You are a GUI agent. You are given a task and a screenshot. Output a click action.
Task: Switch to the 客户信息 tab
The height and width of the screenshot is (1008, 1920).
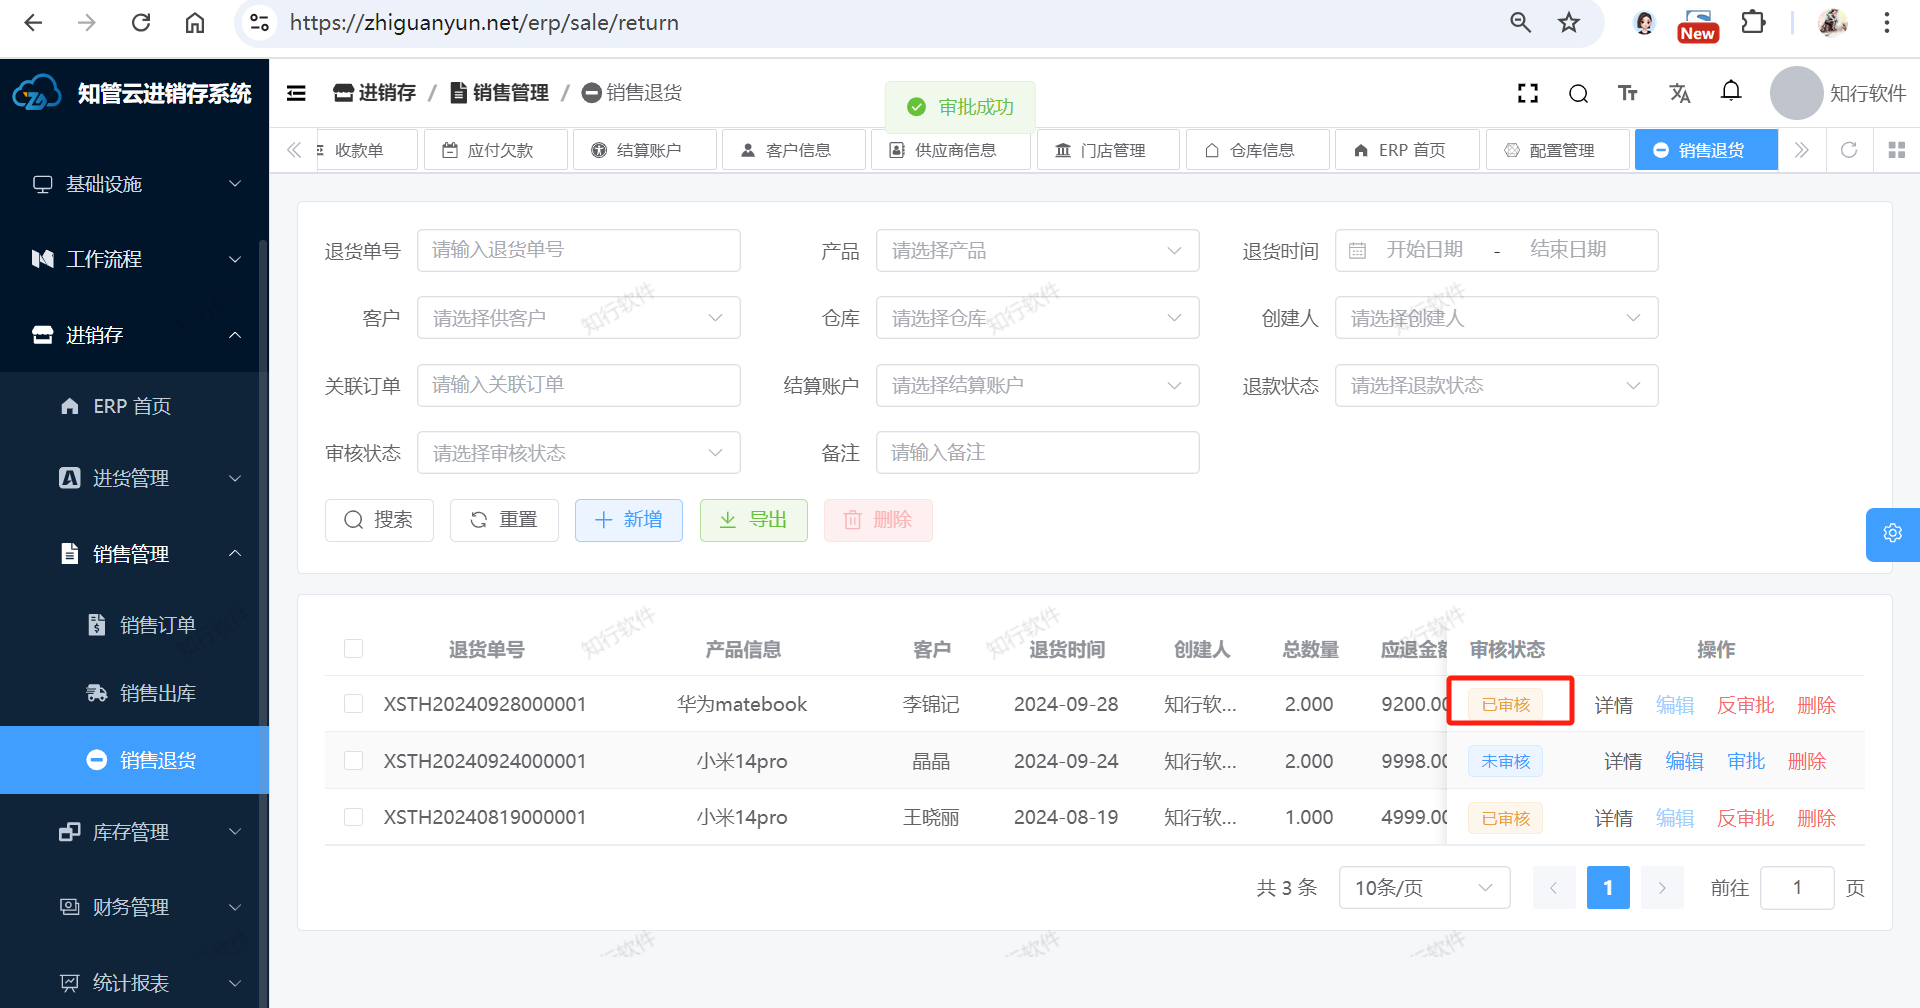pyautogui.click(x=786, y=150)
